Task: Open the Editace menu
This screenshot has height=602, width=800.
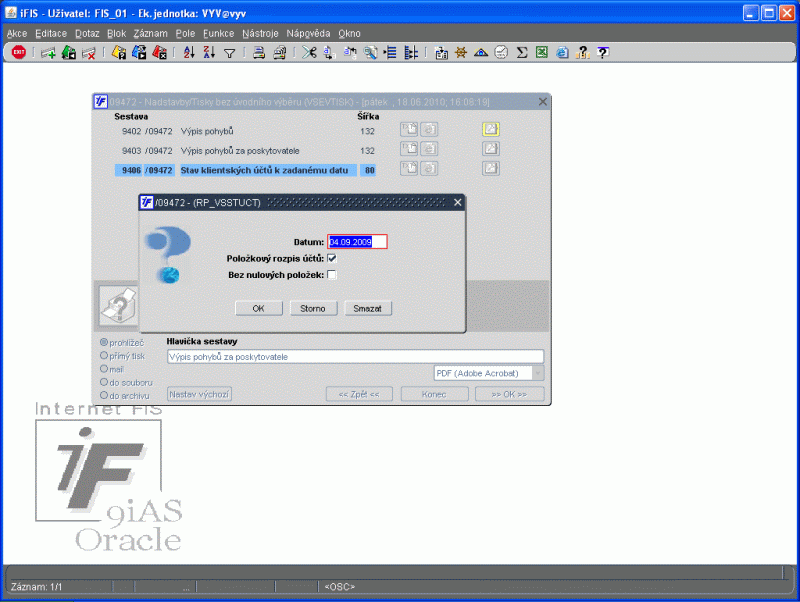Action: [51, 34]
